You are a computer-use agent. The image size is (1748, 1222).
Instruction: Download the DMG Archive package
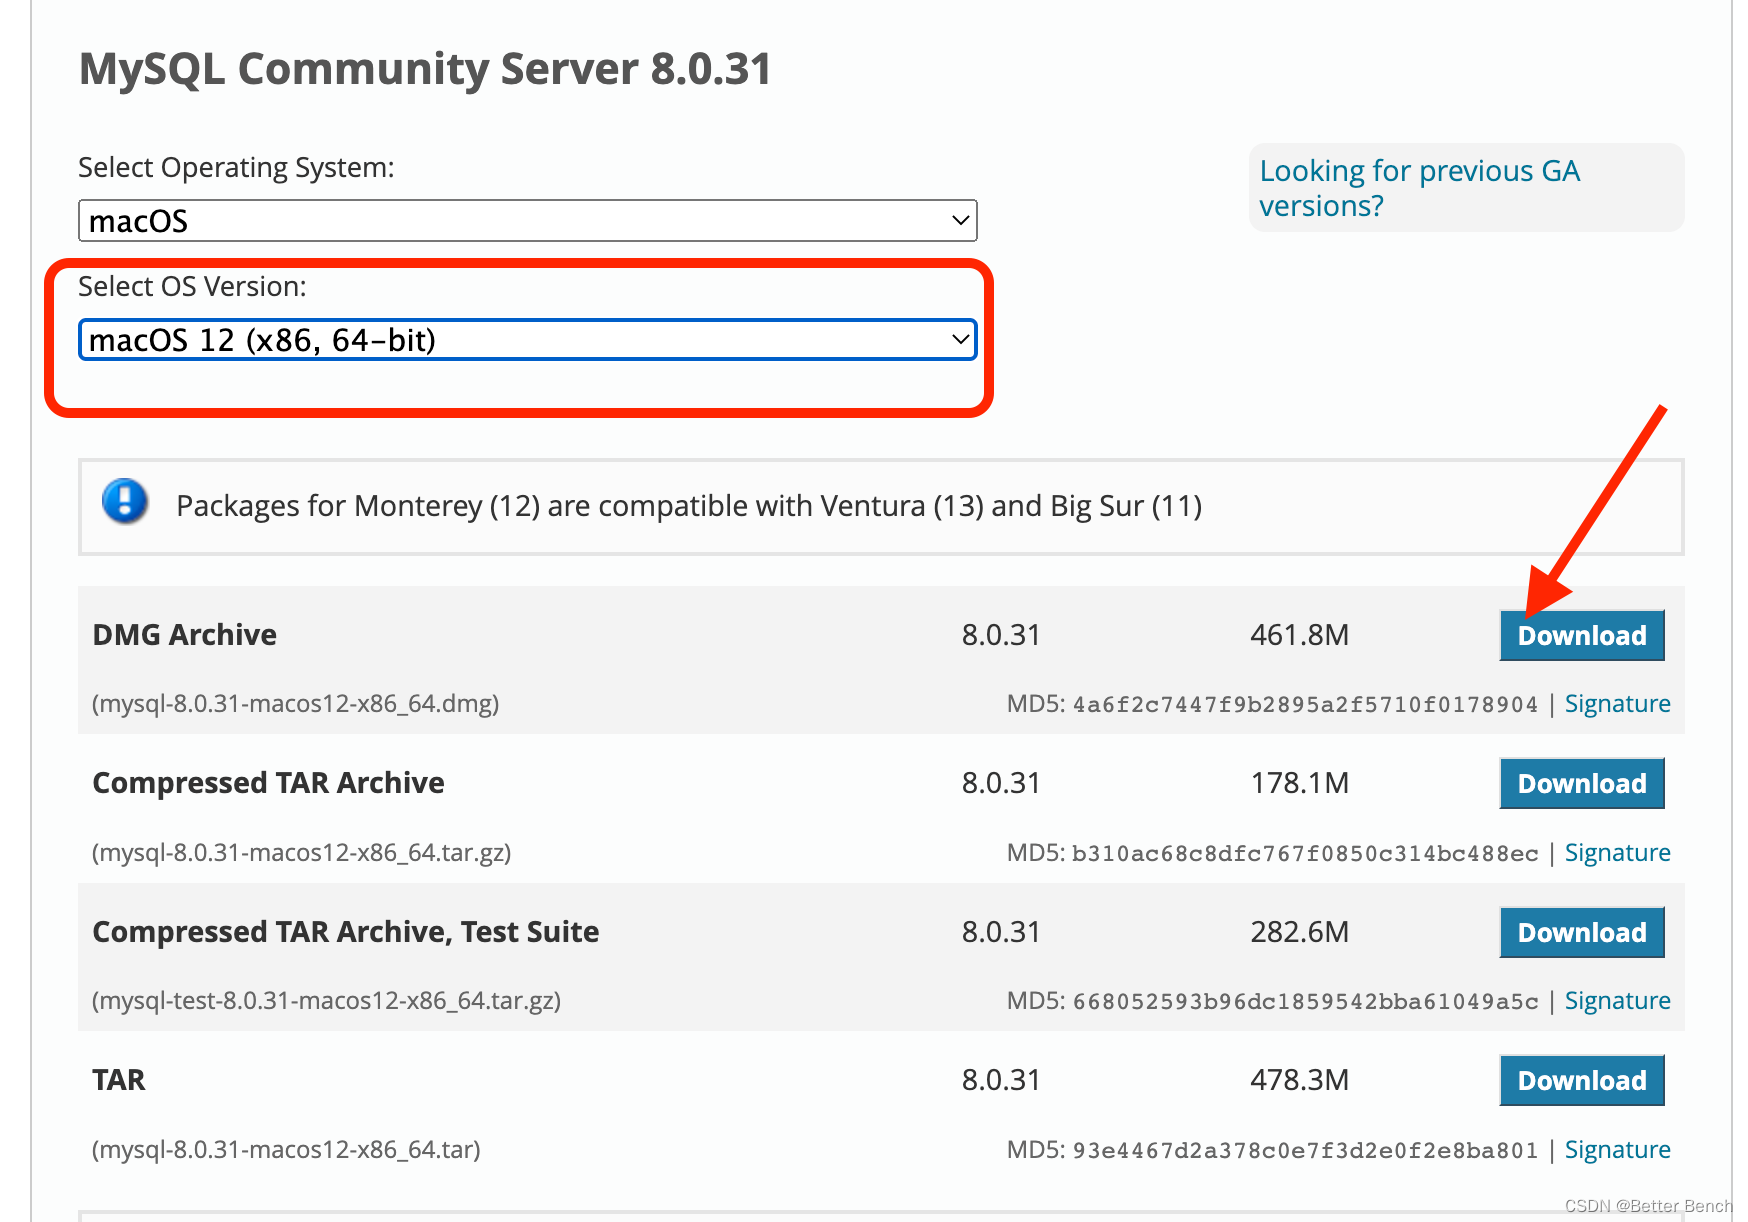(x=1581, y=636)
